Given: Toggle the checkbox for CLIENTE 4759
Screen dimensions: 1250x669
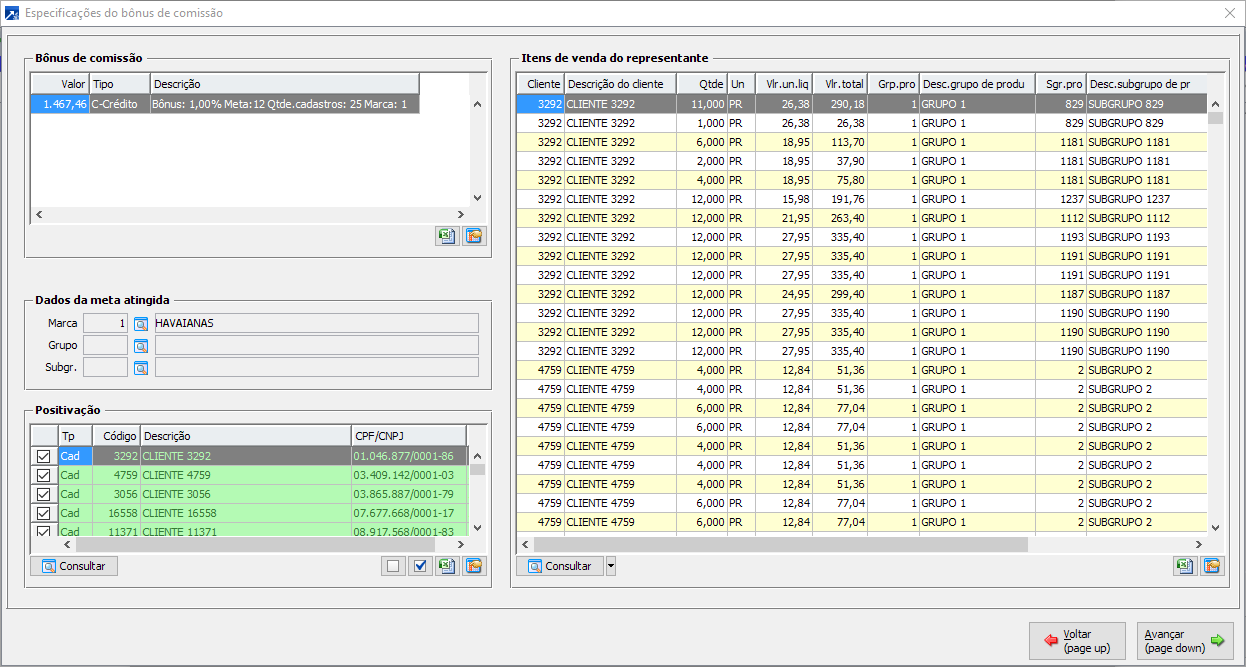Looking at the screenshot, I should pos(44,476).
